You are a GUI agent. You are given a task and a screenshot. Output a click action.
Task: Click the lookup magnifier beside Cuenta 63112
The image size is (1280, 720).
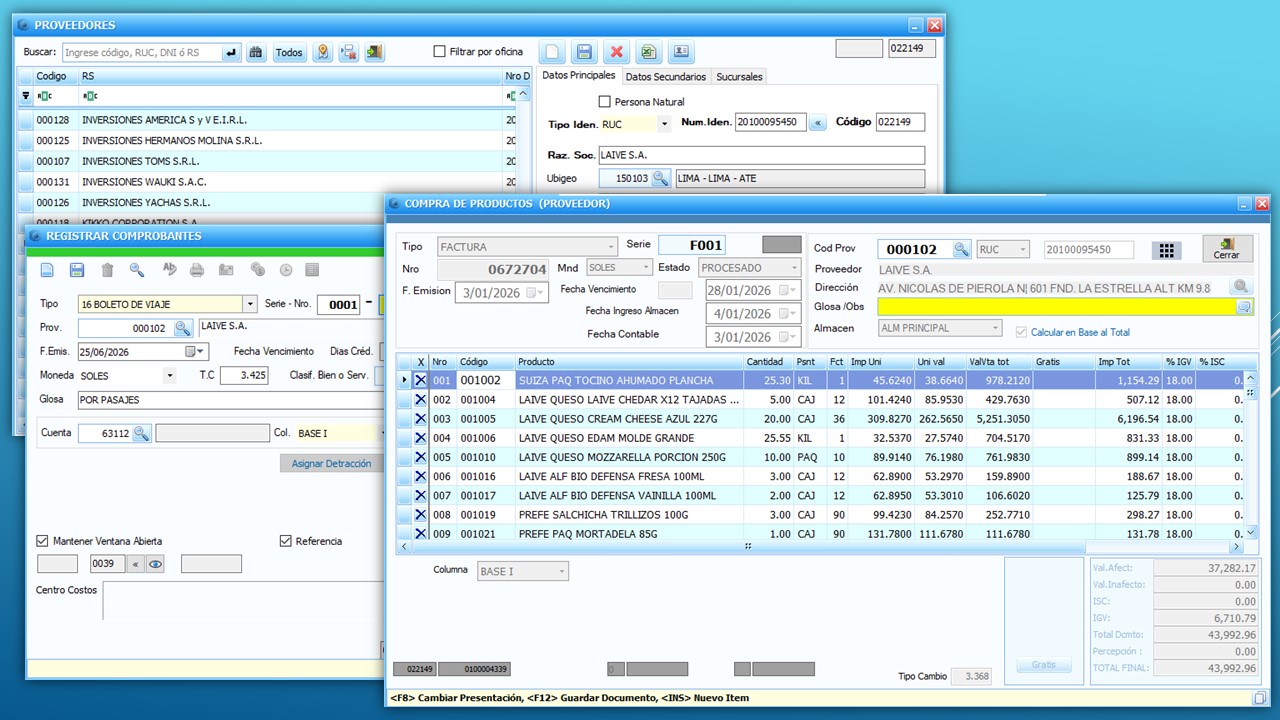[x=141, y=433]
